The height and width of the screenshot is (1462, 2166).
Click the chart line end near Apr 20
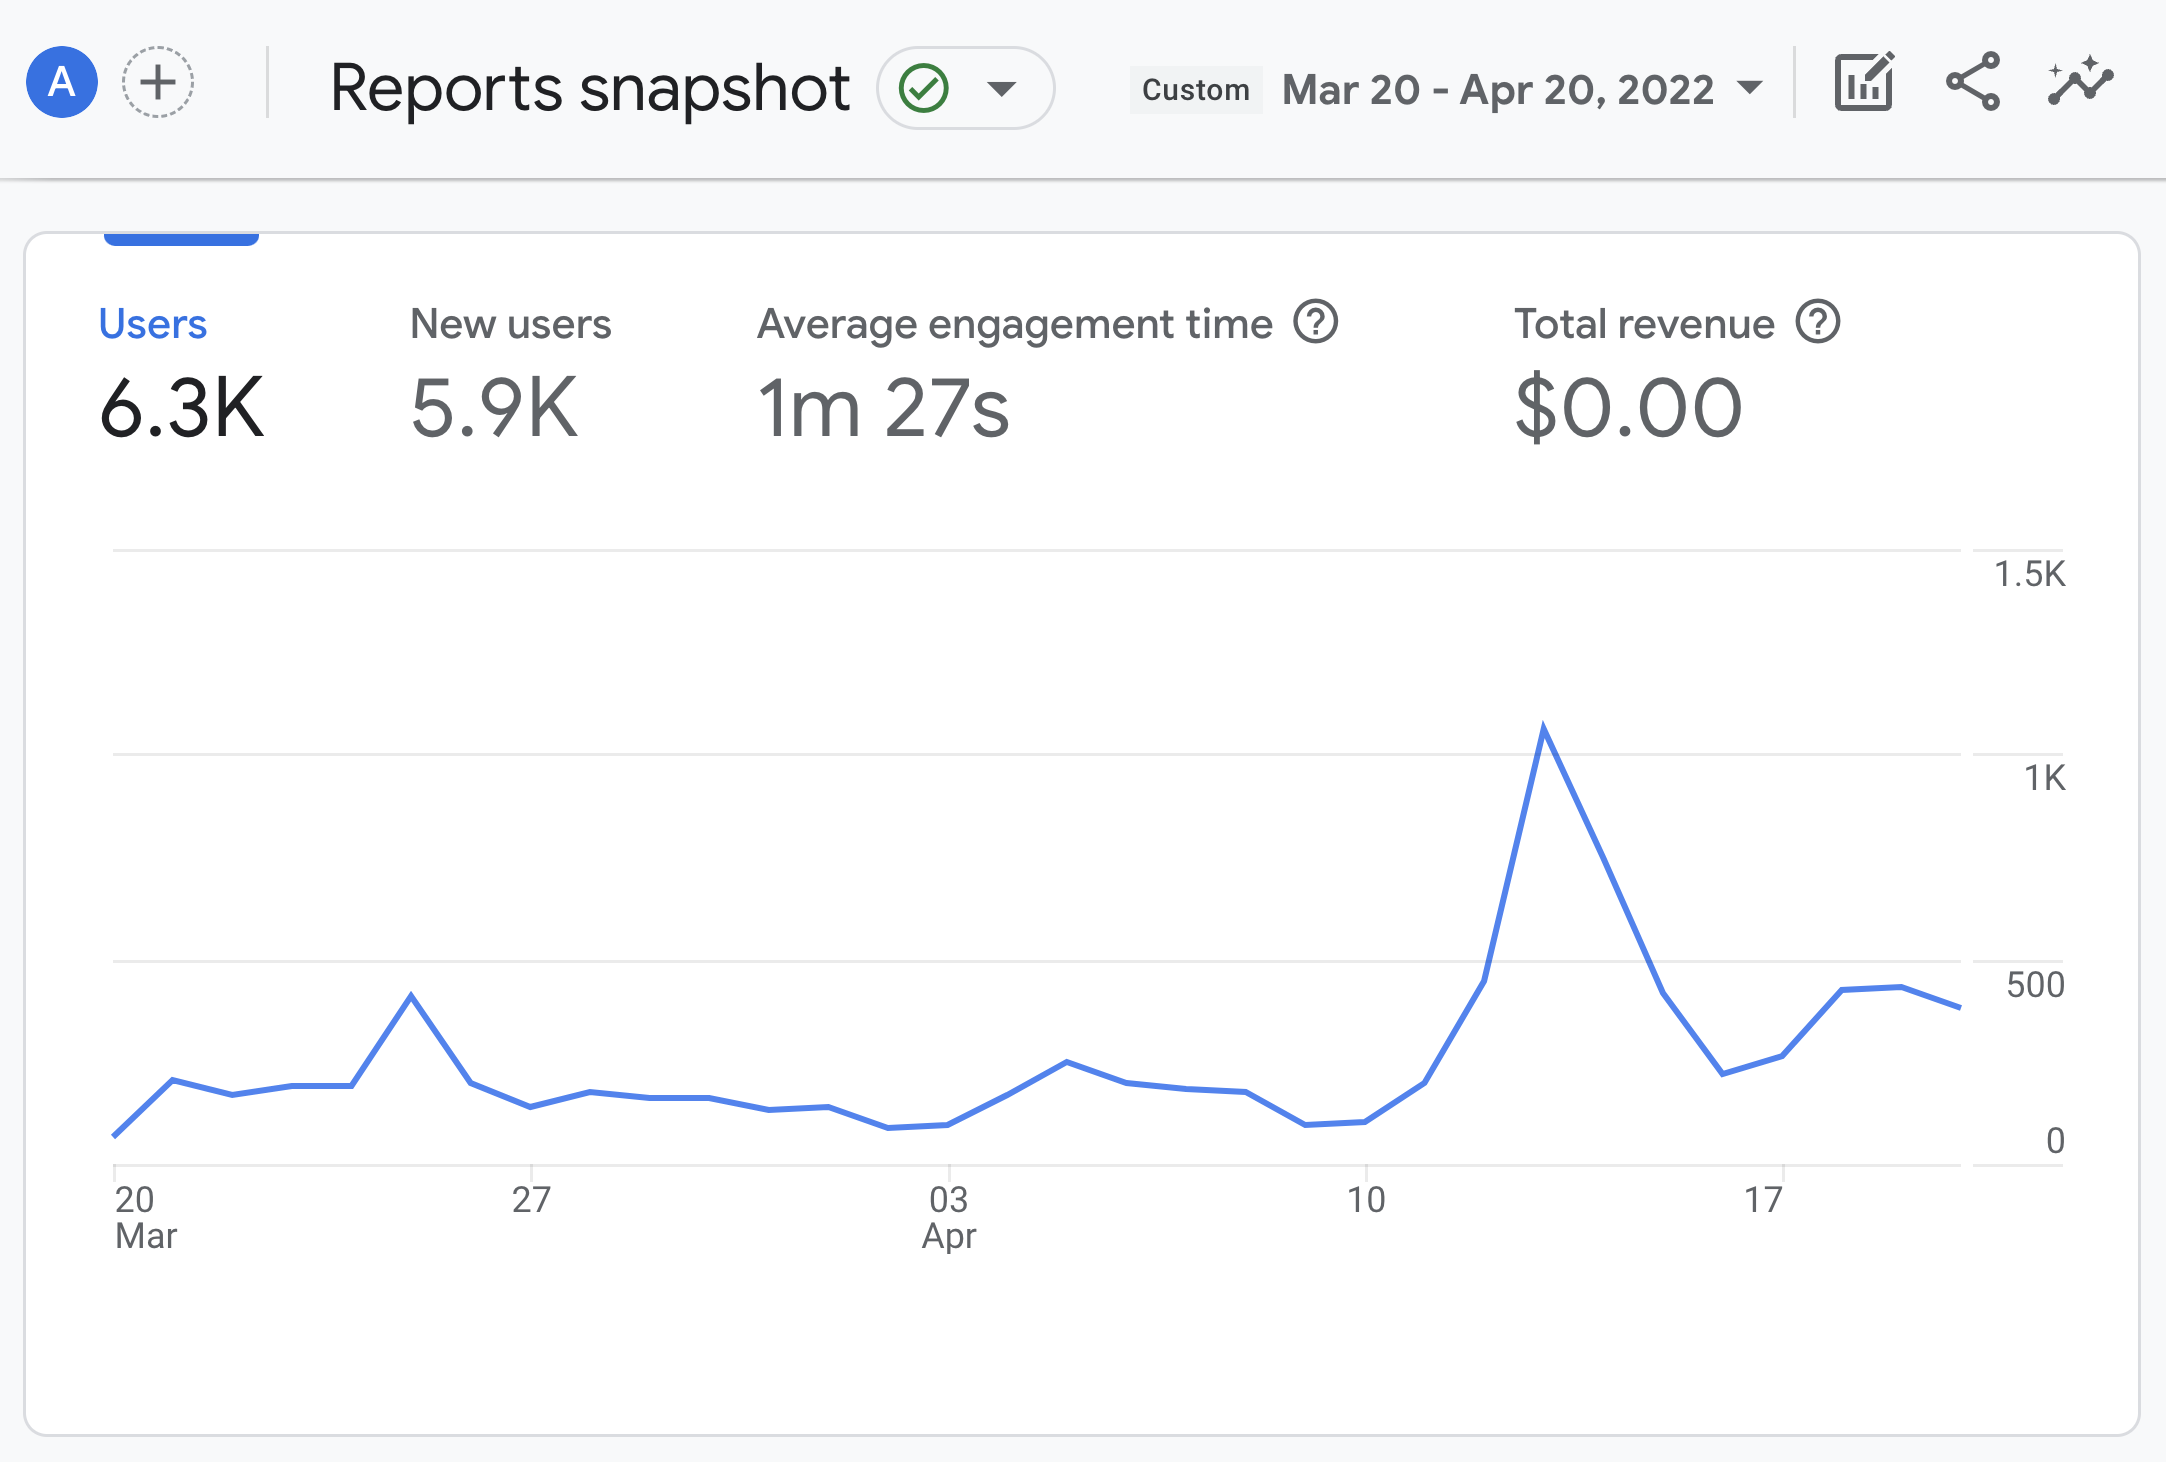pos(1958,1007)
